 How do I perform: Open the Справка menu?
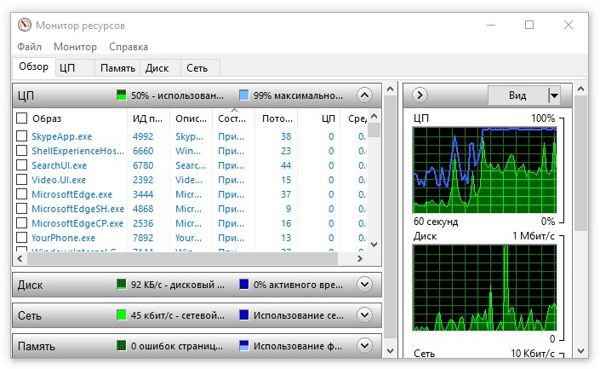pos(128,47)
